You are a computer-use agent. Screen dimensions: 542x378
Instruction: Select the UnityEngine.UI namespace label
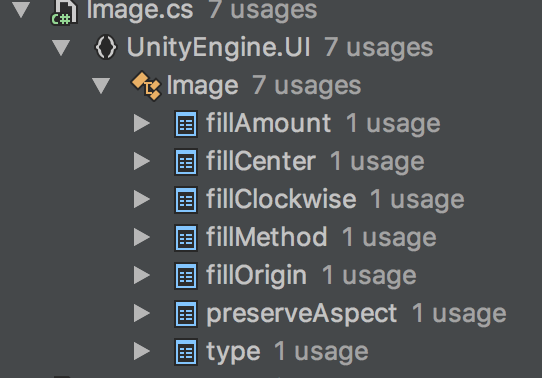pos(218,47)
